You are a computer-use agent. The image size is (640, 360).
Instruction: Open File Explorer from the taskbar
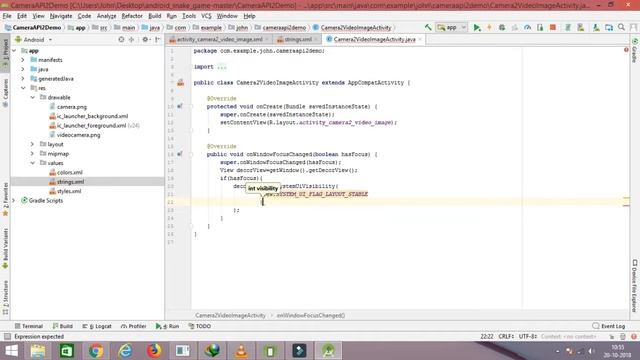point(38,351)
